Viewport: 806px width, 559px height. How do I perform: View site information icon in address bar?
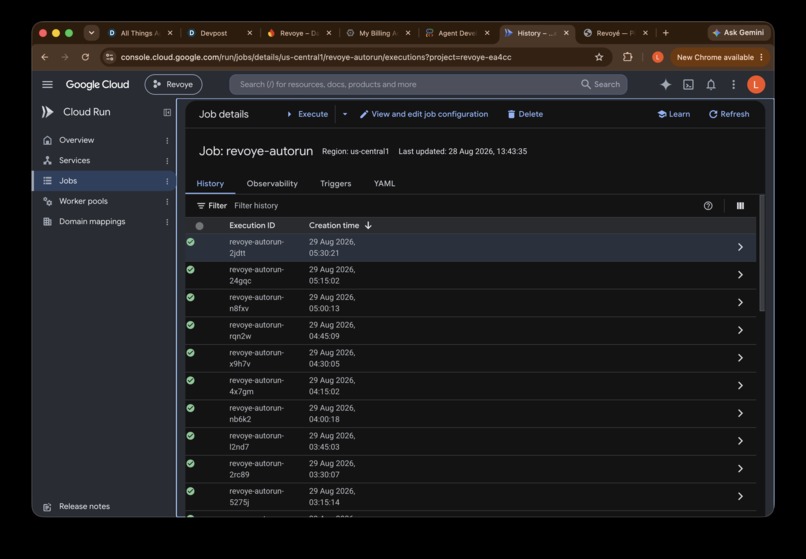pos(109,57)
